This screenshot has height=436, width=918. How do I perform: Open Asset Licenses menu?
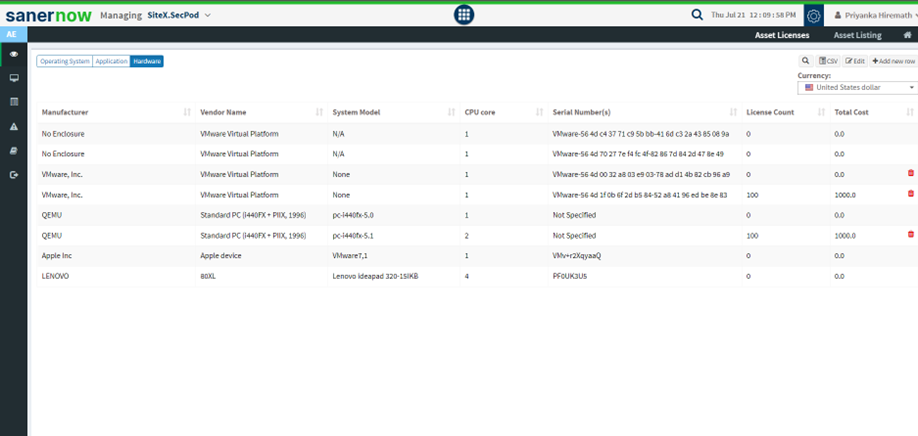(782, 35)
